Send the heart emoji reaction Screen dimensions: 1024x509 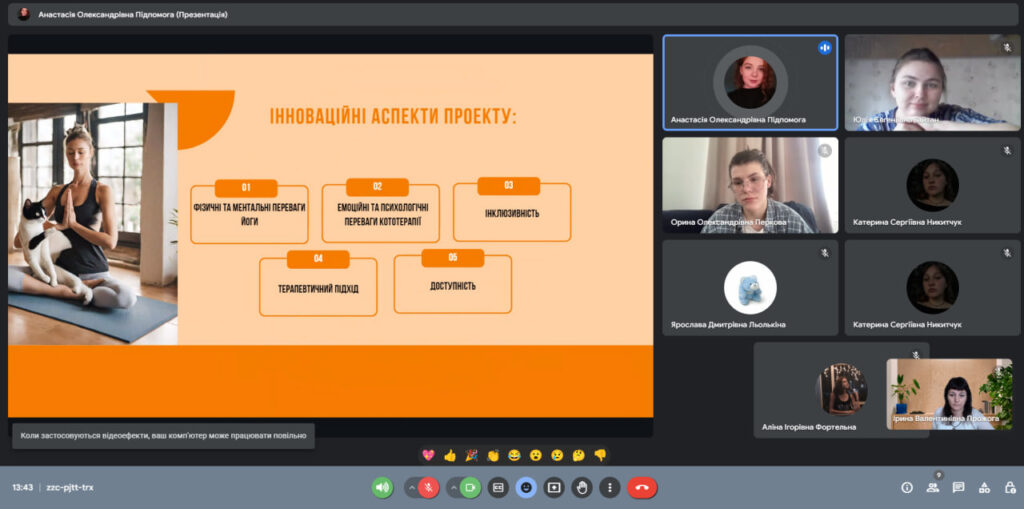[x=428, y=455]
